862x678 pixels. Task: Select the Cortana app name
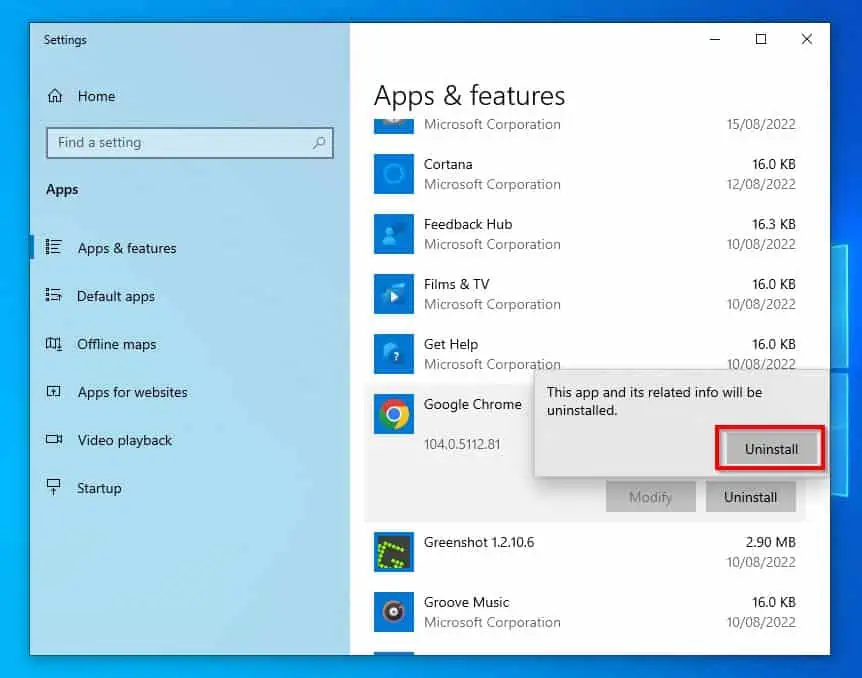(448, 164)
